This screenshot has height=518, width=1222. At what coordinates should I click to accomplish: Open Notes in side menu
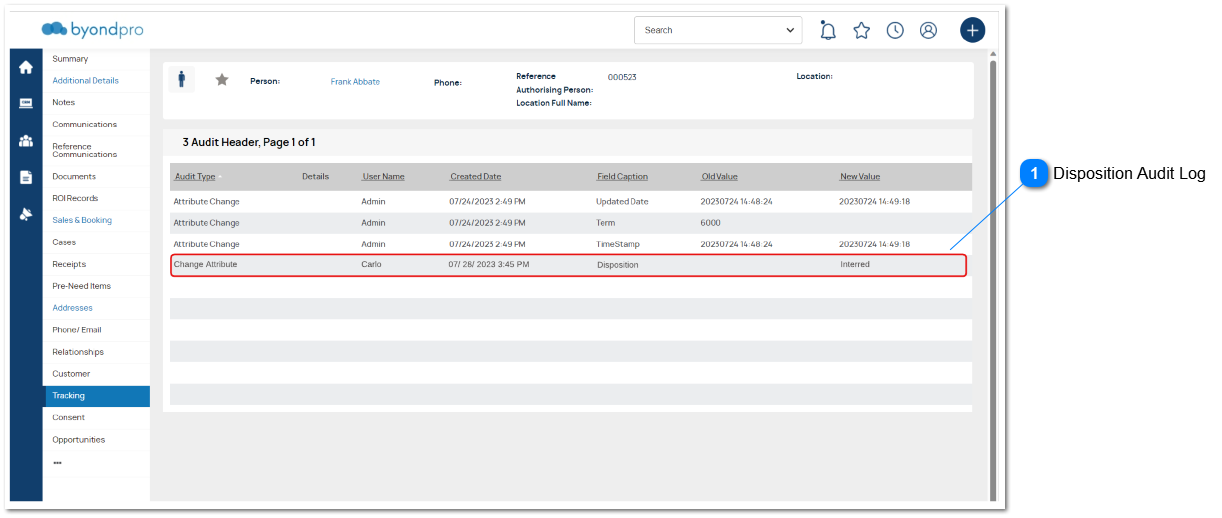tap(64, 103)
